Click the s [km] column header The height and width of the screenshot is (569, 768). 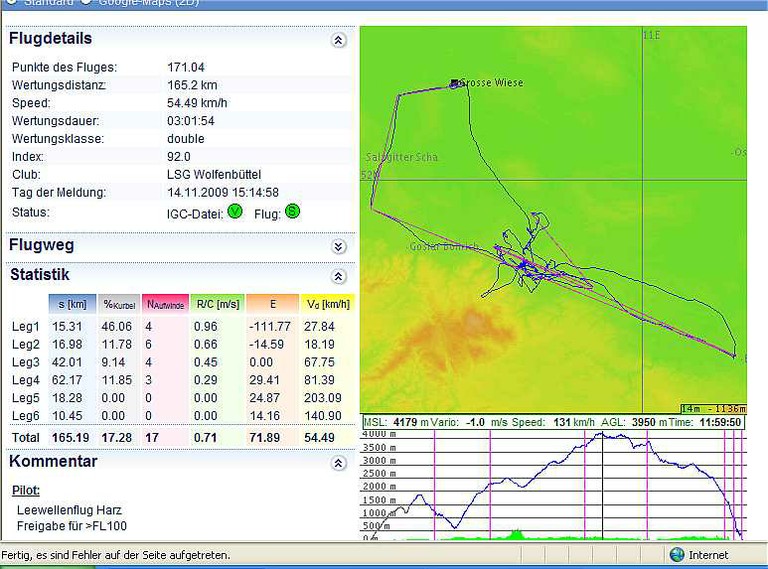pos(72,304)
